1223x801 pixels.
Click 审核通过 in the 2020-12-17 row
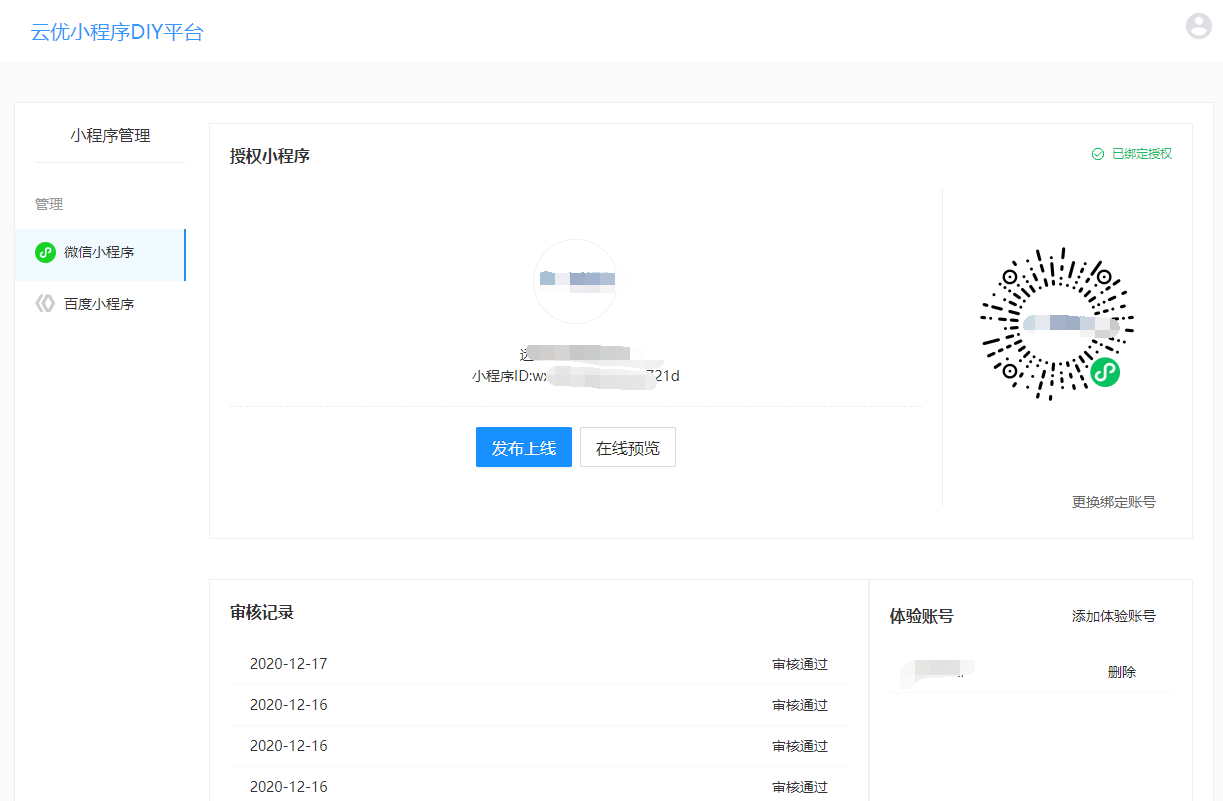(x=800, y=664)
